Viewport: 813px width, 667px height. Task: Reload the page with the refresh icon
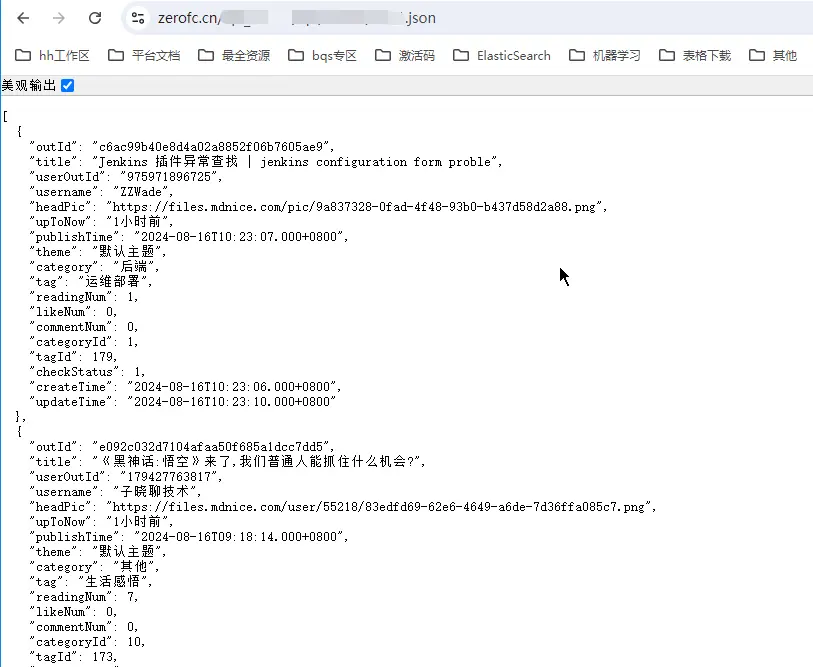(95, 18)
